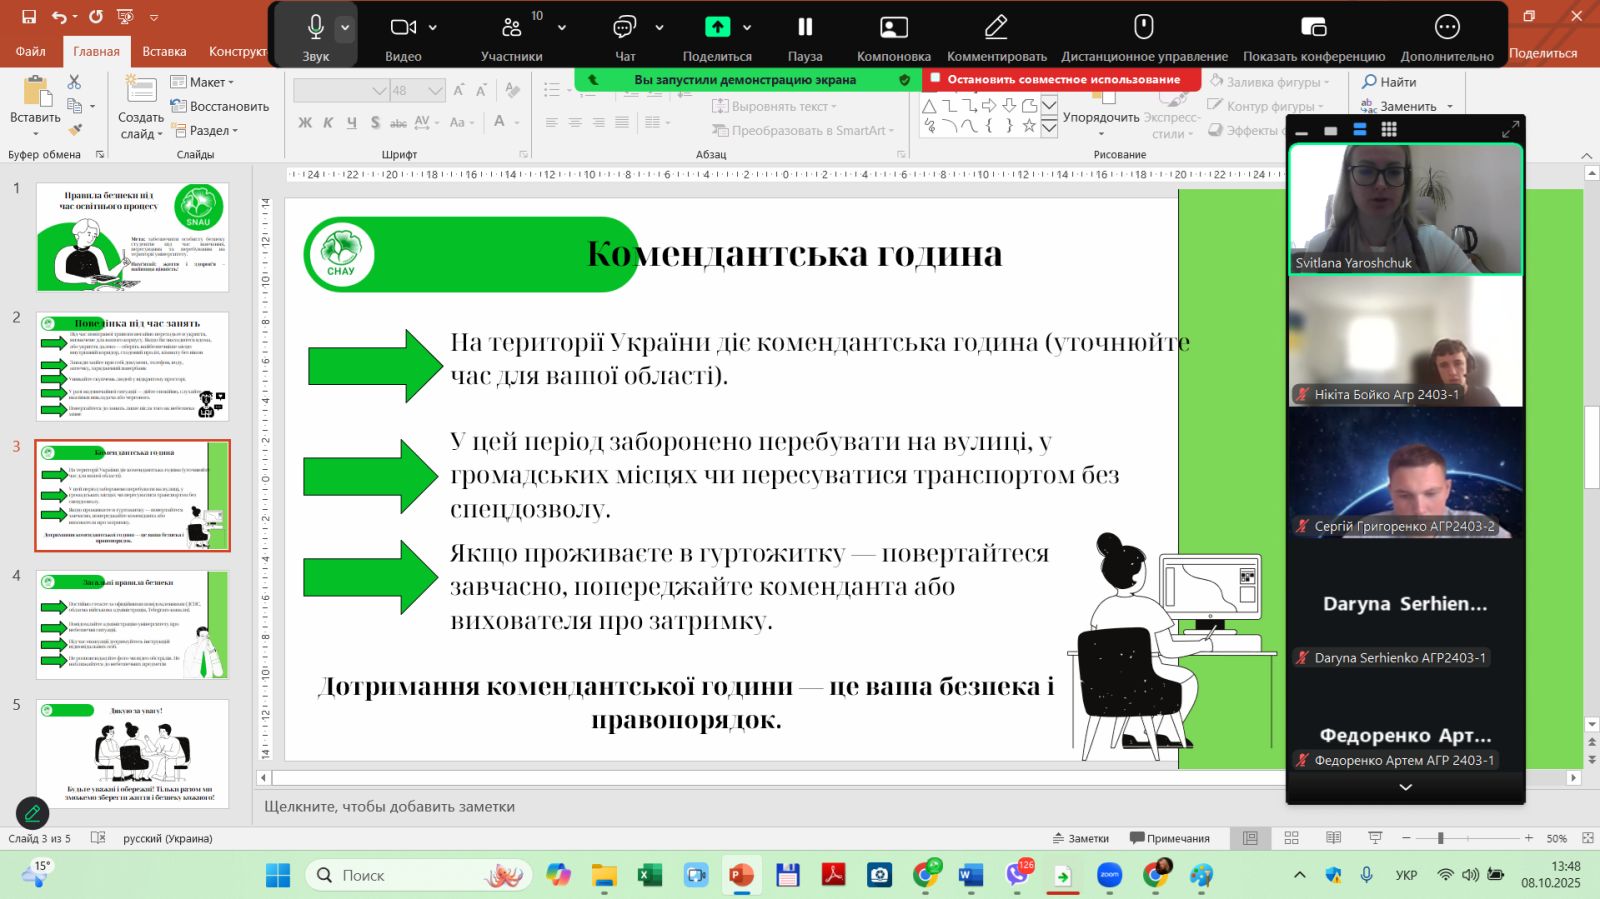Screen dimensions: 1600x899
Task: Select slide 4 thumbnail in the panel
Action: click(x=133, y=625)
